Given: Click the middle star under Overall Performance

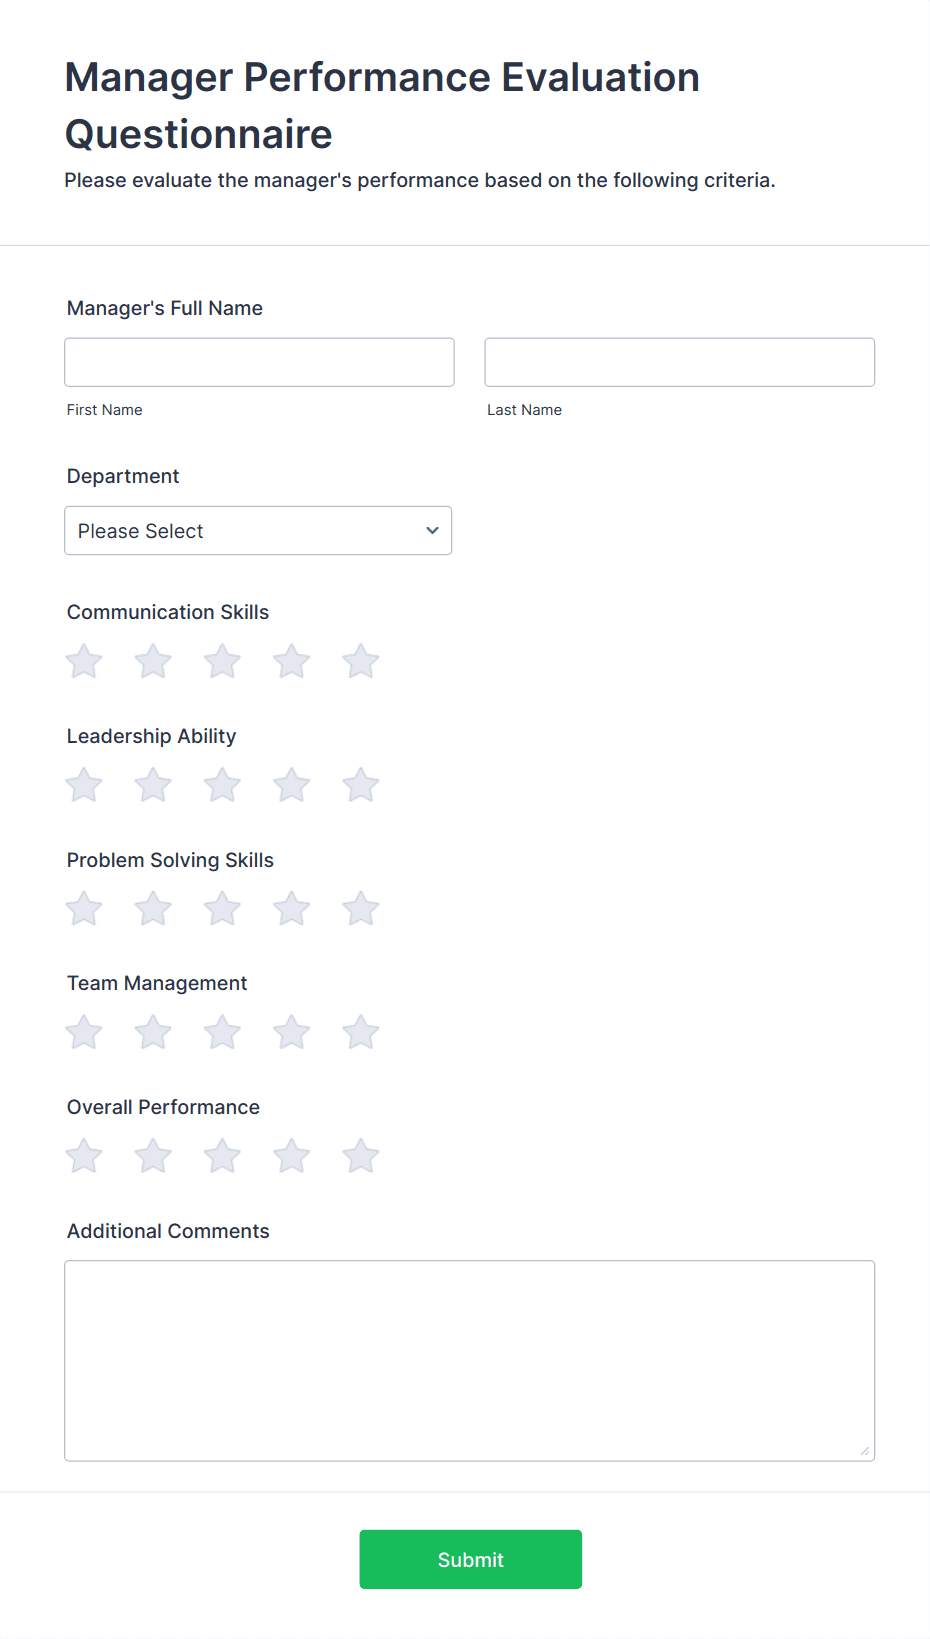Looking at the screenshot, I should 221,1155.
